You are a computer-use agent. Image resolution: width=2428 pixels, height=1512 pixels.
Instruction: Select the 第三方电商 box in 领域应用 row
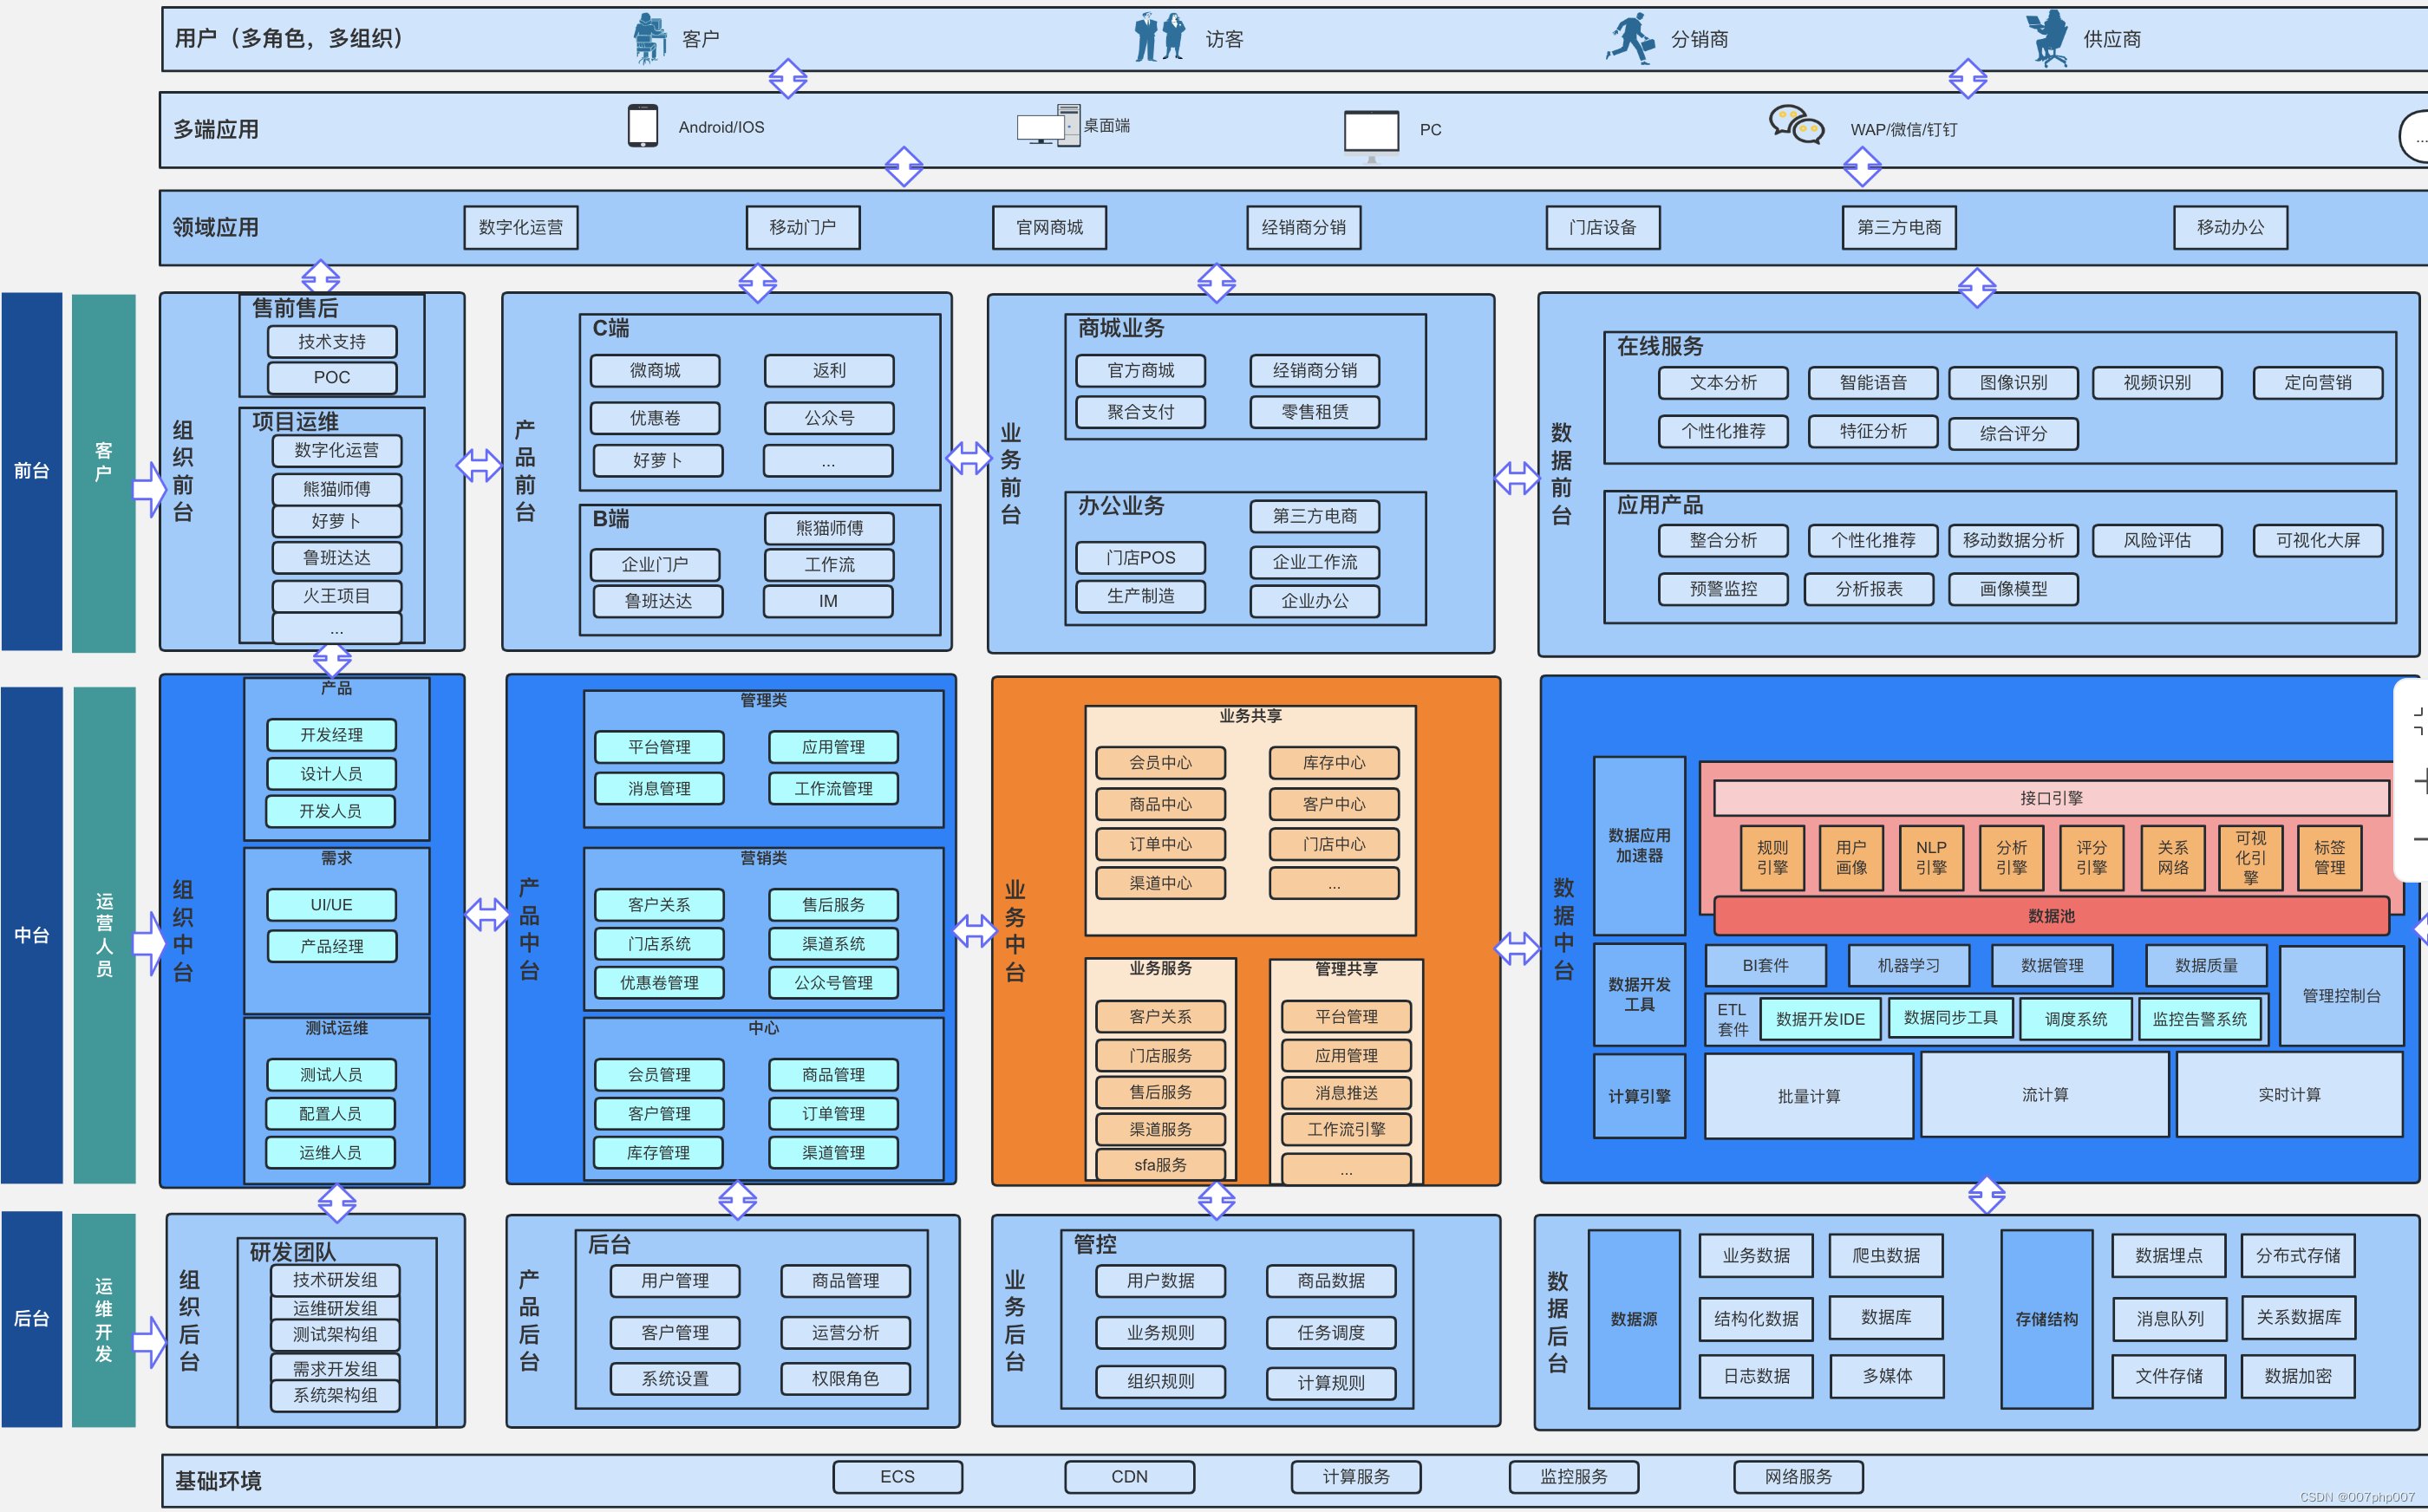pos(1898,228)
